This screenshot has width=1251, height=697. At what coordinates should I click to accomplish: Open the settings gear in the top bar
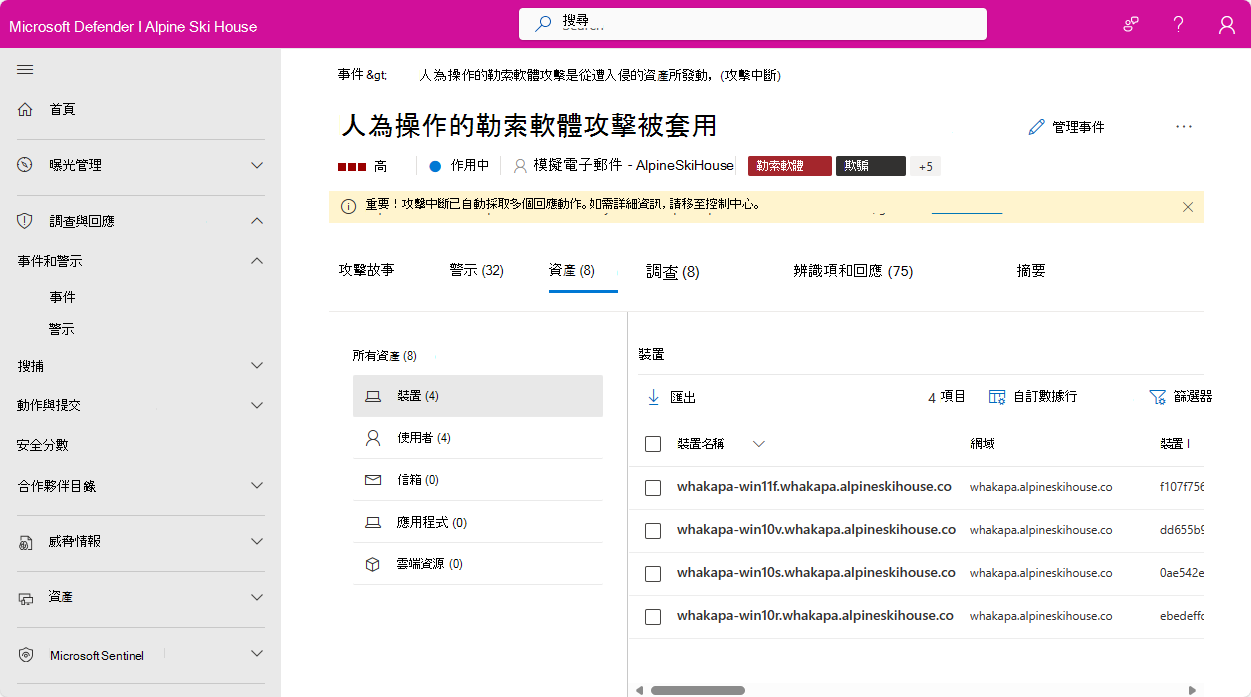(1130, 23)
